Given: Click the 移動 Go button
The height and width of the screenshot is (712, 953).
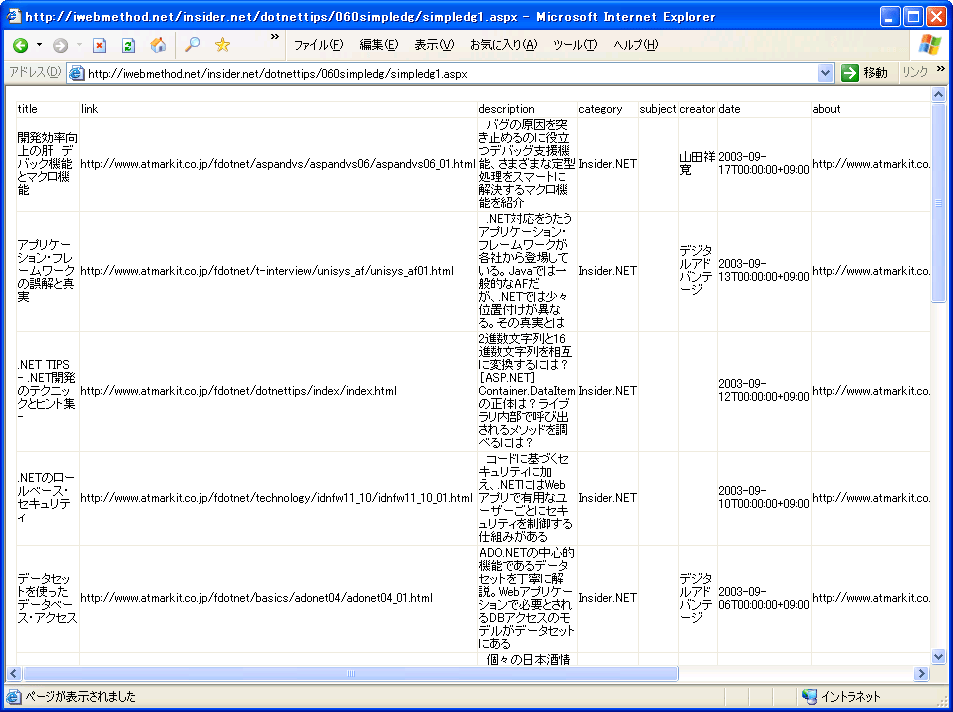Looking at the screenshot, I should click(864, 73).
